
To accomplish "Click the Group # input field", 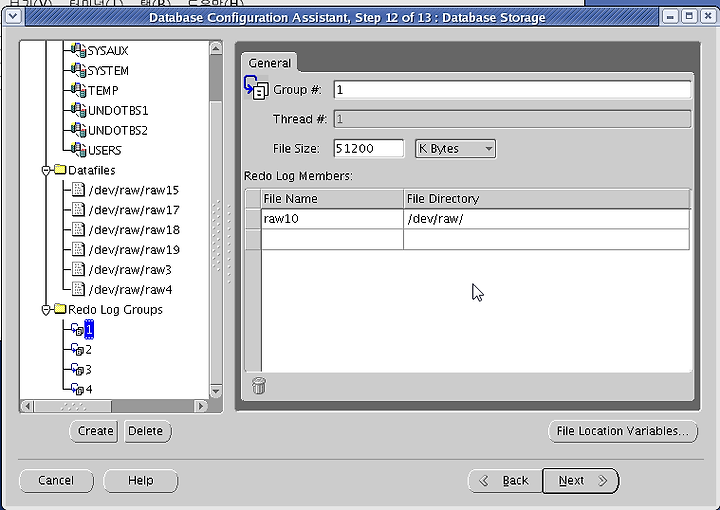I will [512, 90].
